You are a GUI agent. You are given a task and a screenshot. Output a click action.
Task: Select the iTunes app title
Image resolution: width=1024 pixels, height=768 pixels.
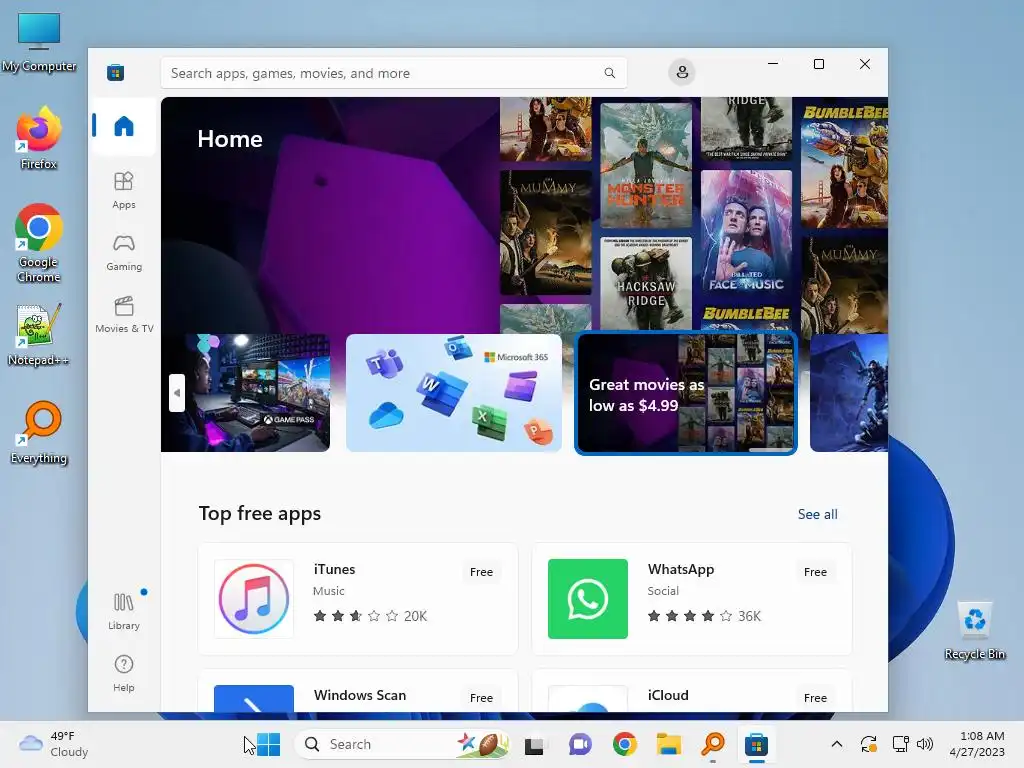click(x=334, y=569)
